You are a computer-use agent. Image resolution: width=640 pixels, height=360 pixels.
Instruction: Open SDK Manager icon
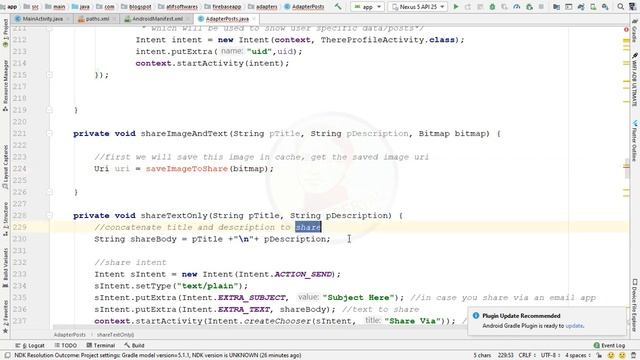coord(605,7)
